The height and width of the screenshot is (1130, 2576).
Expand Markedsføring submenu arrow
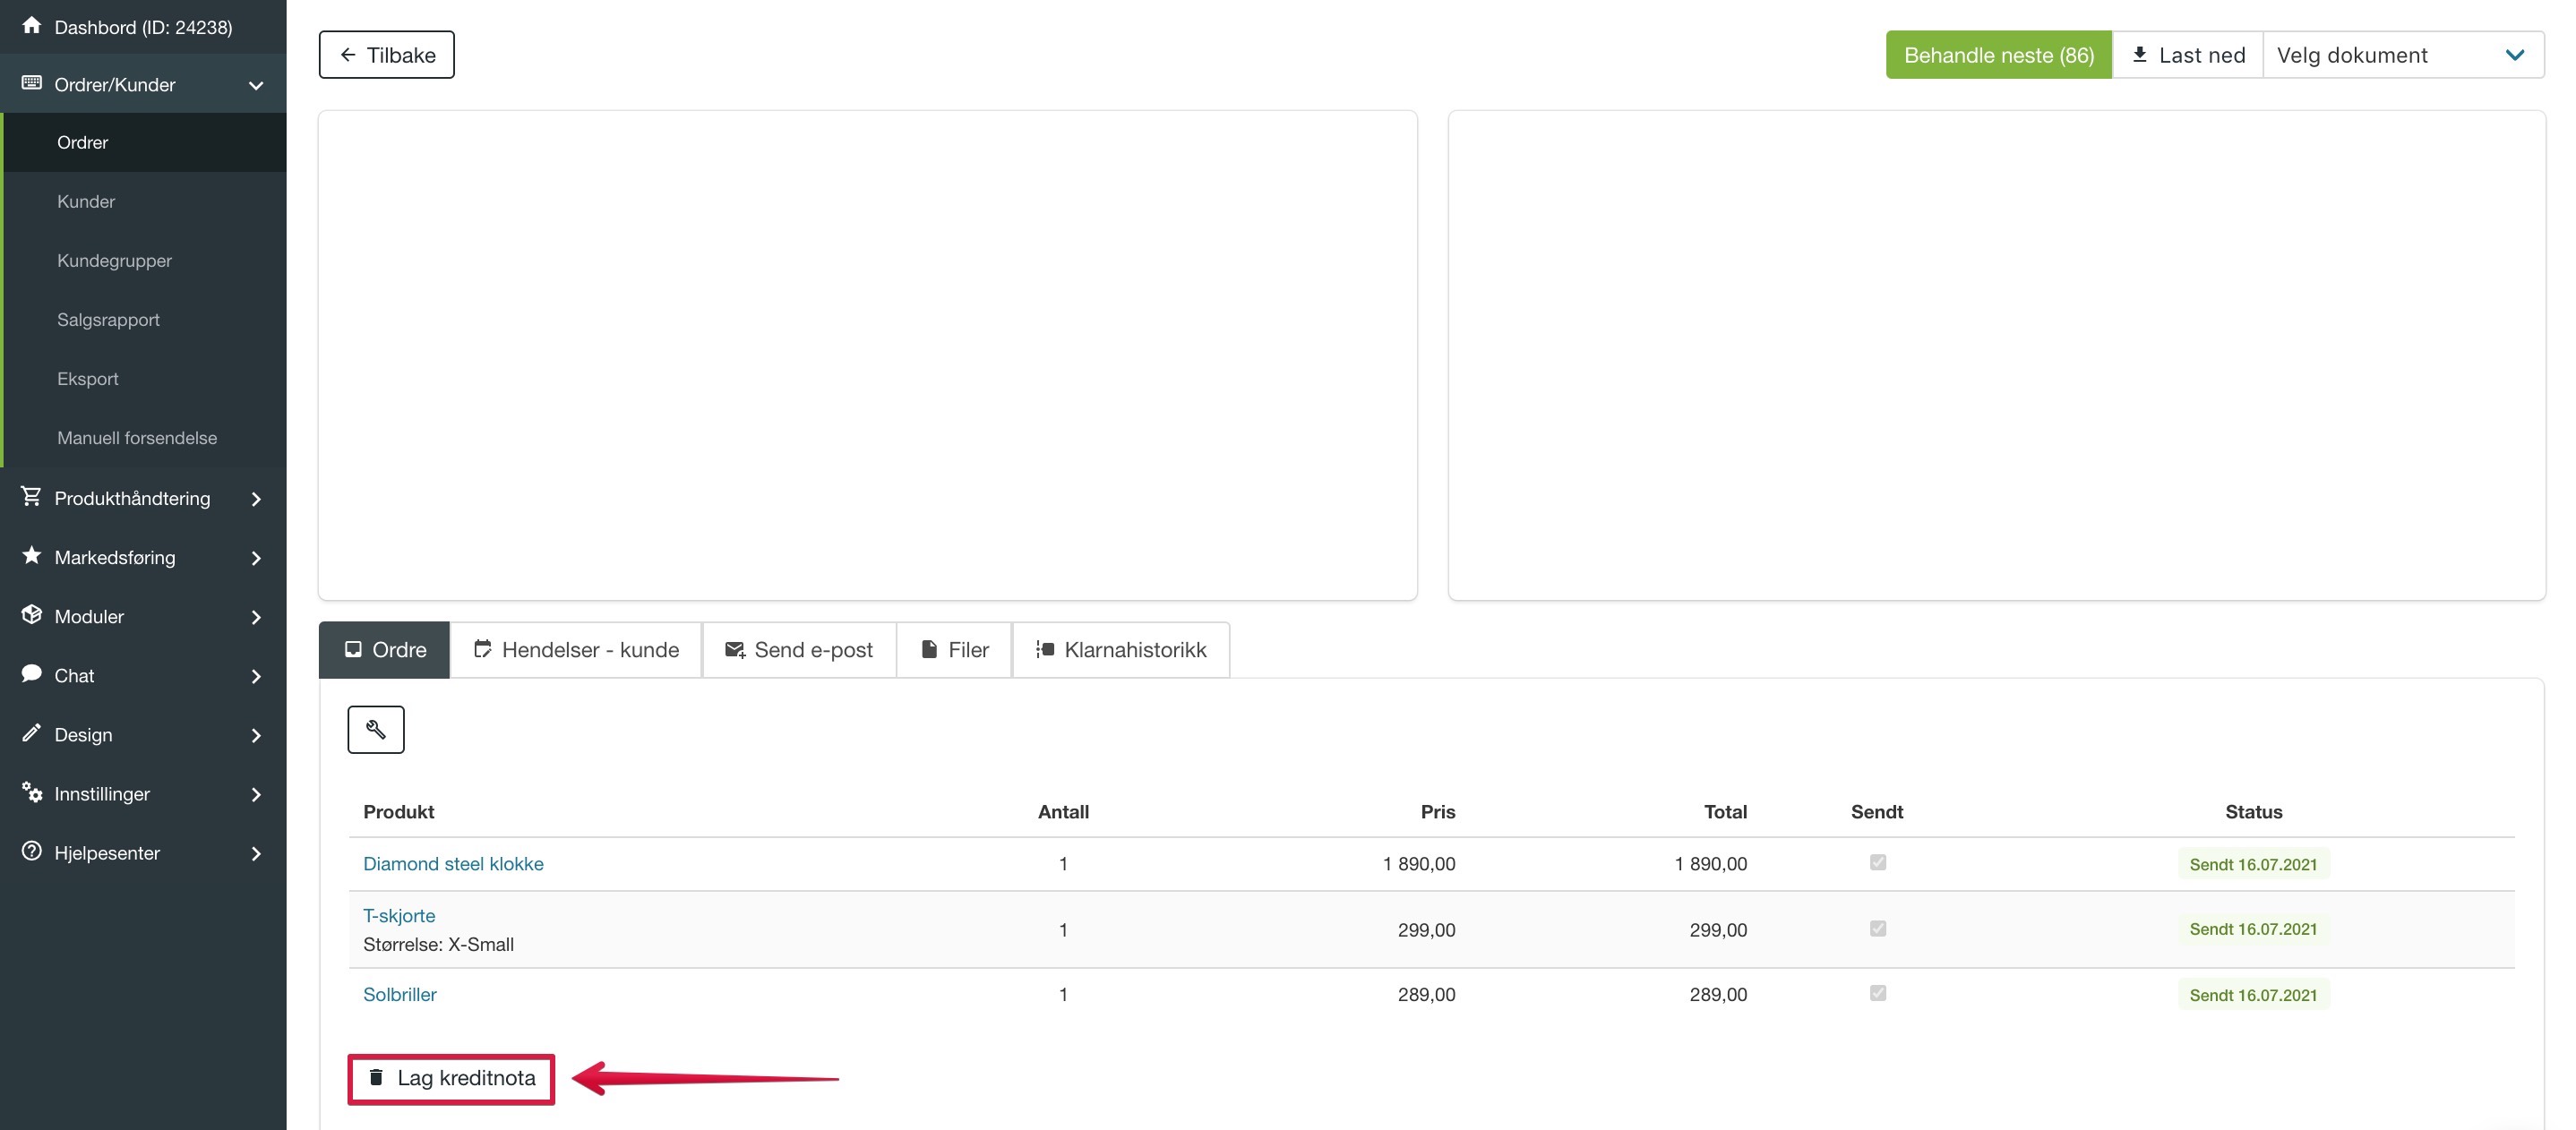(256, 558)
